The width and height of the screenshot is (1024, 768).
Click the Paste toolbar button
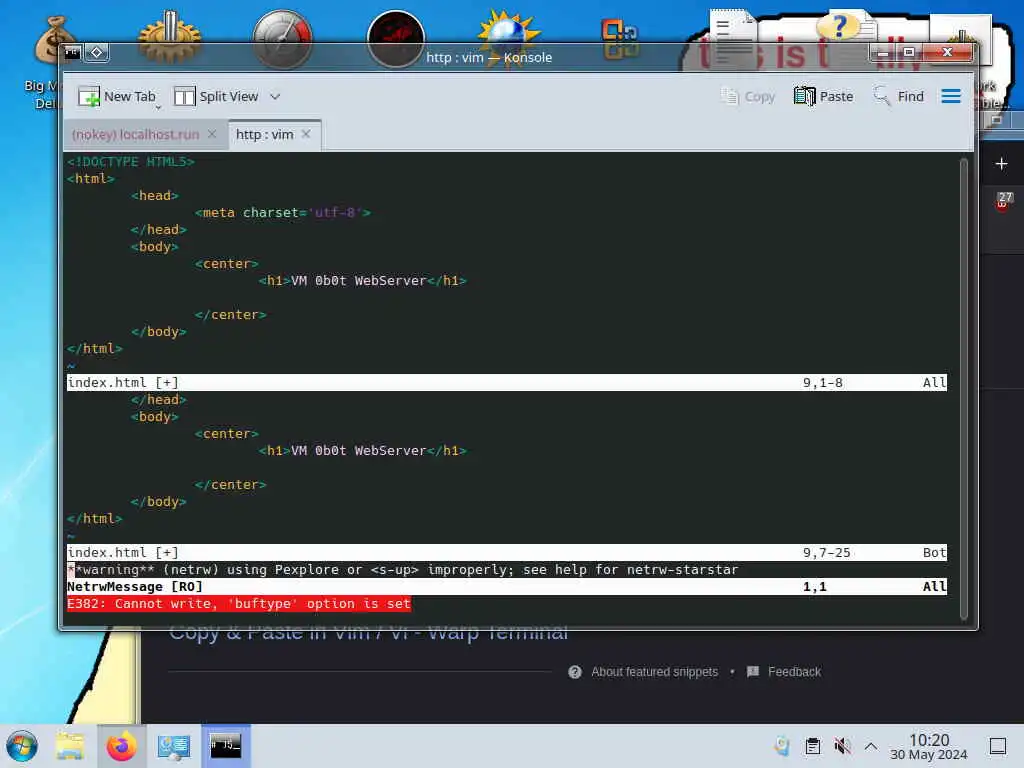click(x=824, y=97)
